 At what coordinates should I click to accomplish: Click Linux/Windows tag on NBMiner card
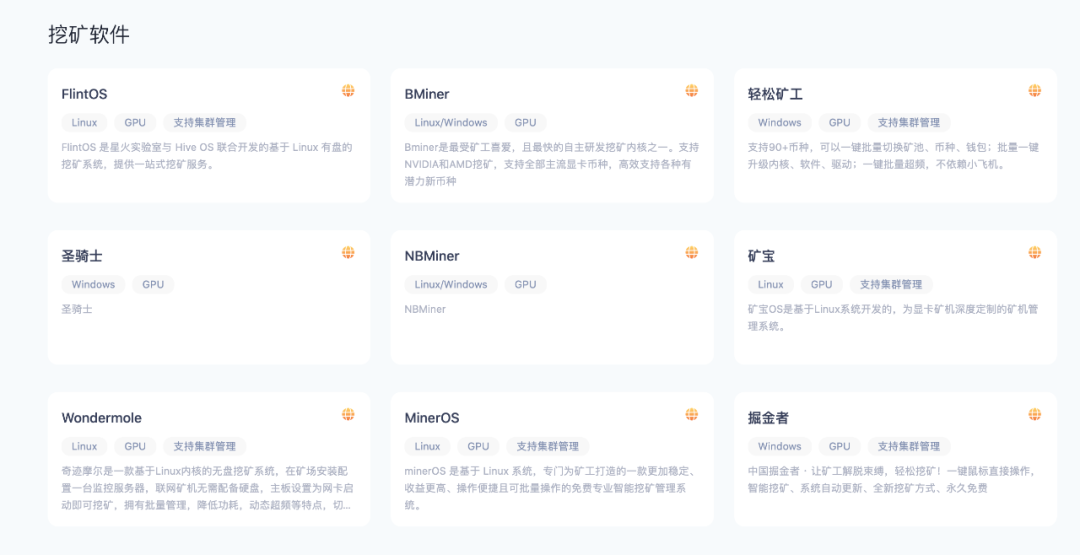[451, 284]
